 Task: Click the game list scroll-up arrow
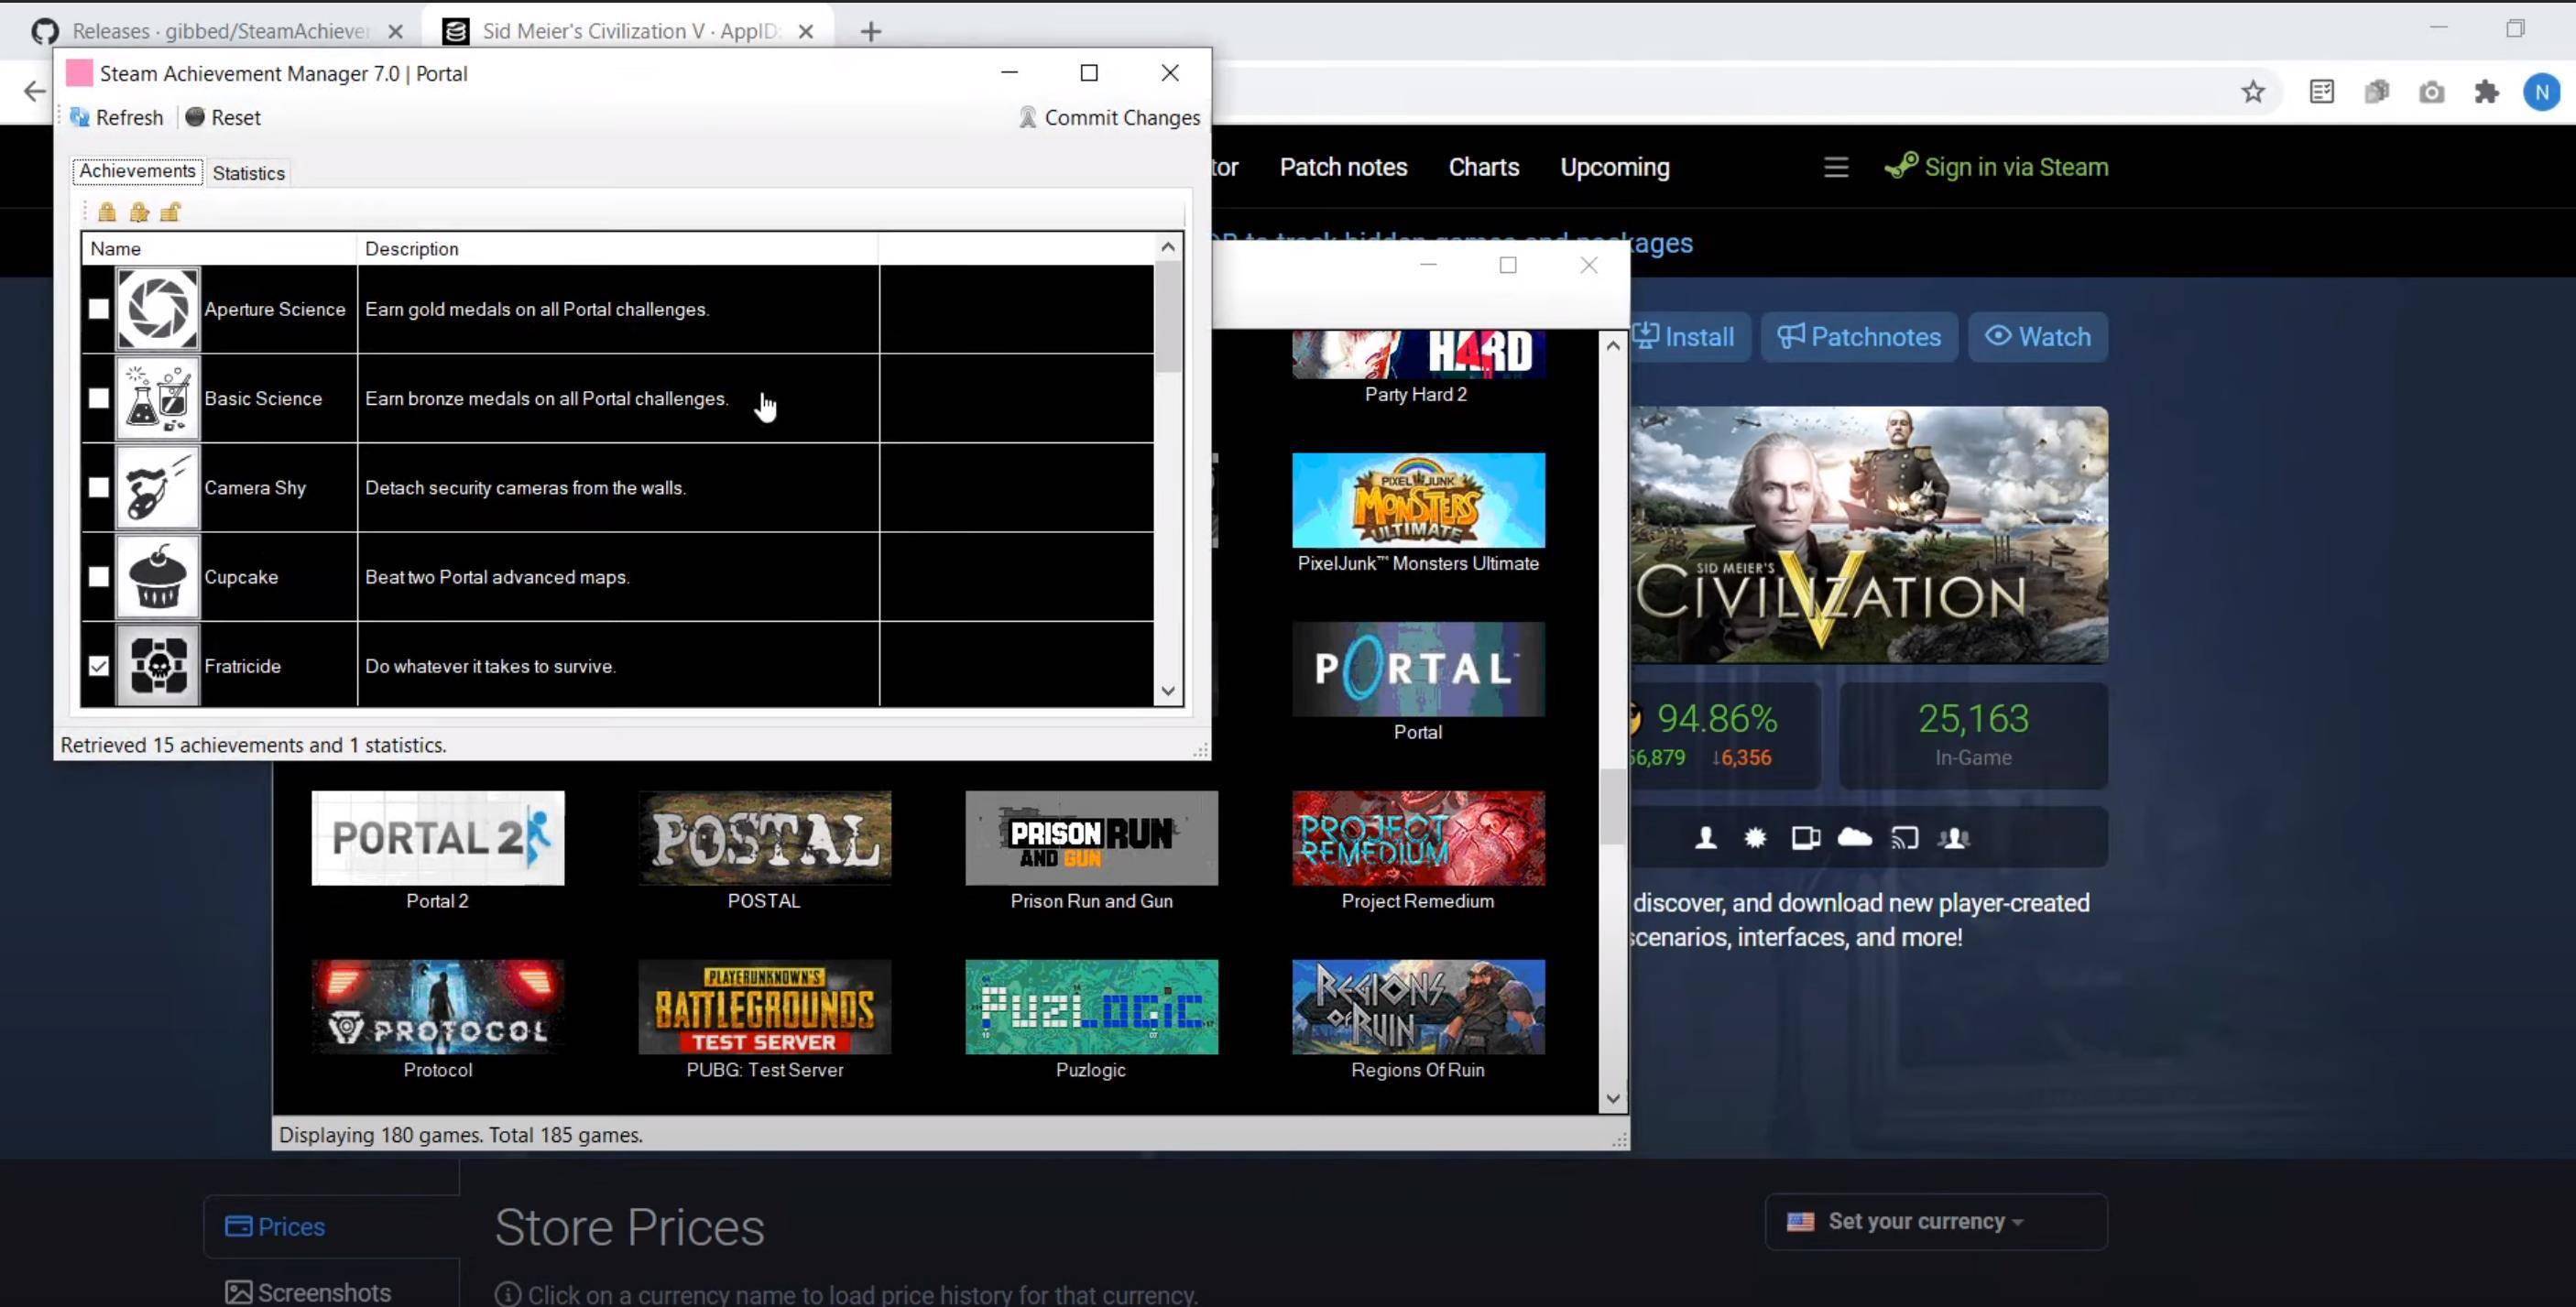(1612, 346)
